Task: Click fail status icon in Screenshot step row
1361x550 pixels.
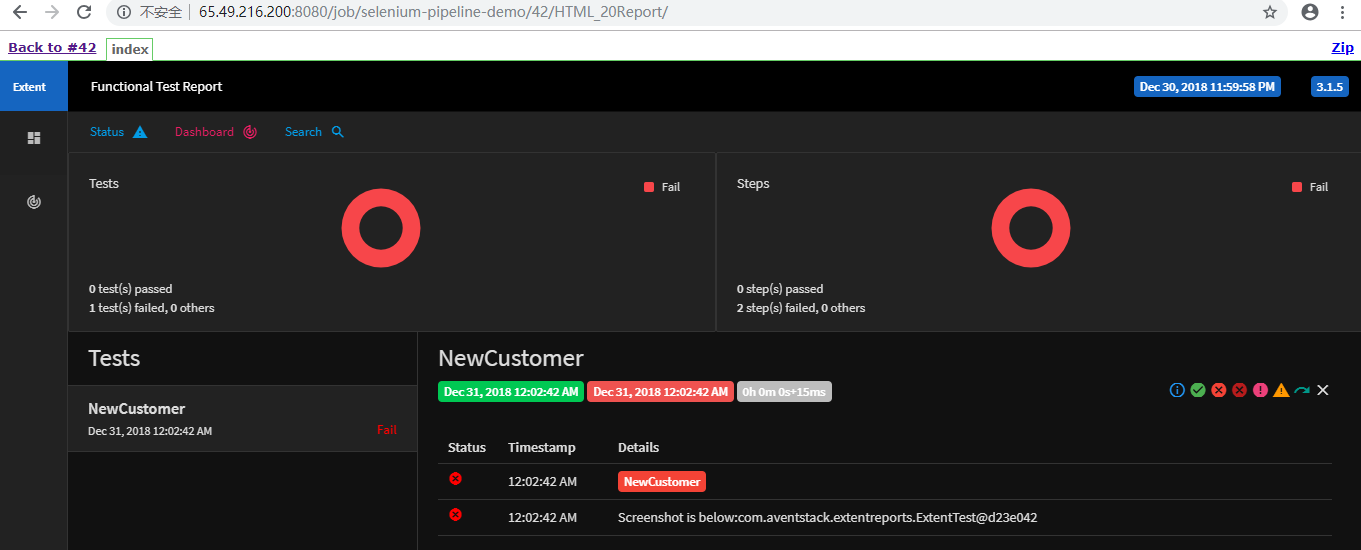Action: click(x=455, y=515)
